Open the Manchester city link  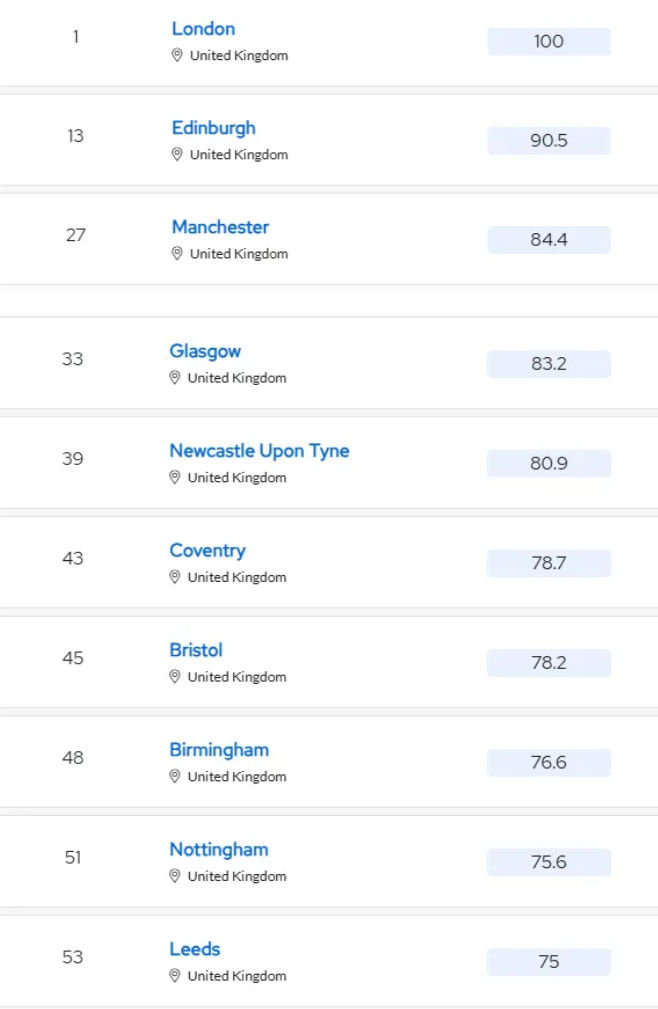click(220, 227)
